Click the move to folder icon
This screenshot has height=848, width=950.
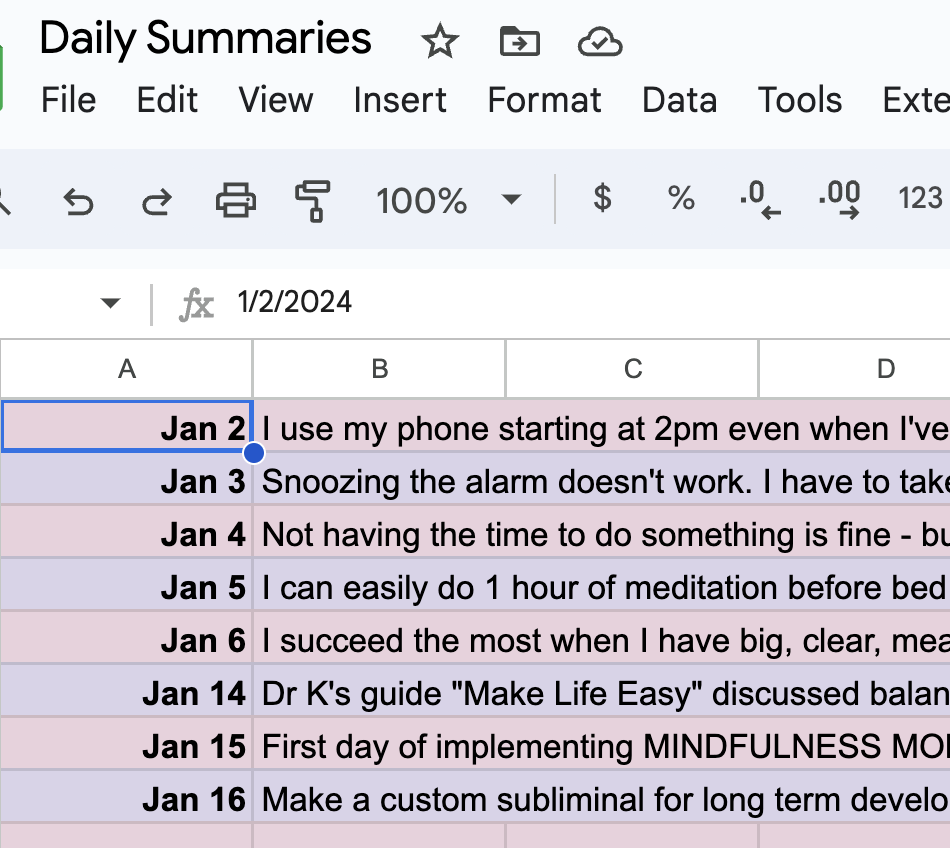pyautogui.click(x=519, y=42)
